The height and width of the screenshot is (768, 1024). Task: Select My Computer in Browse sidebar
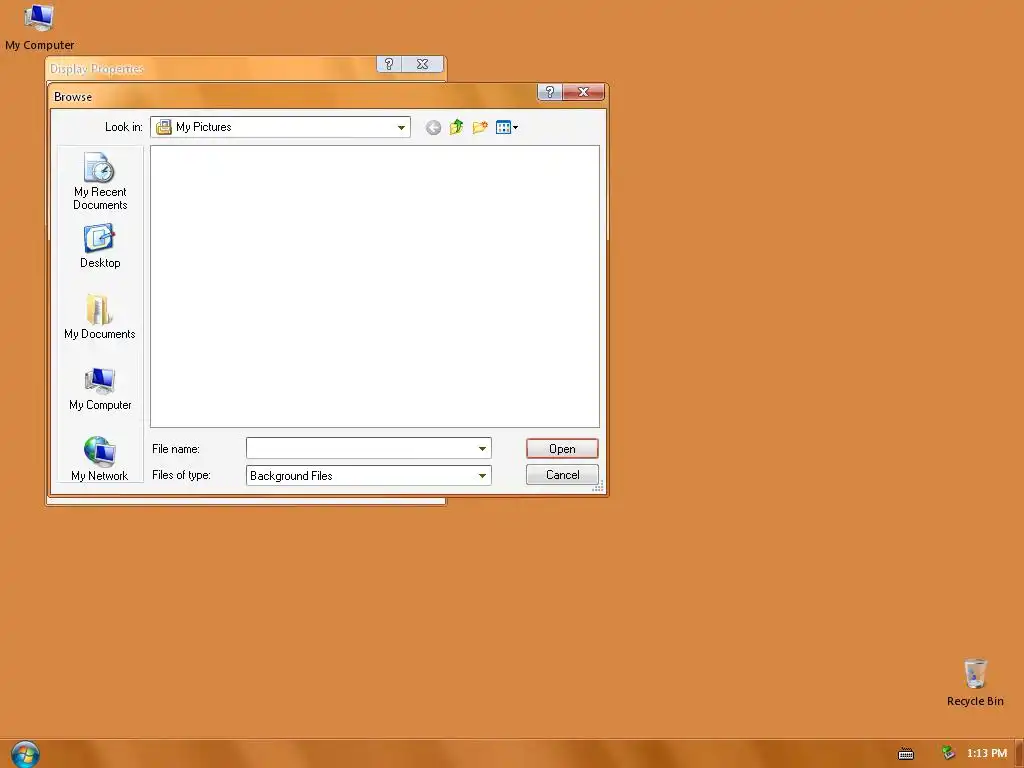pos(100,389)
